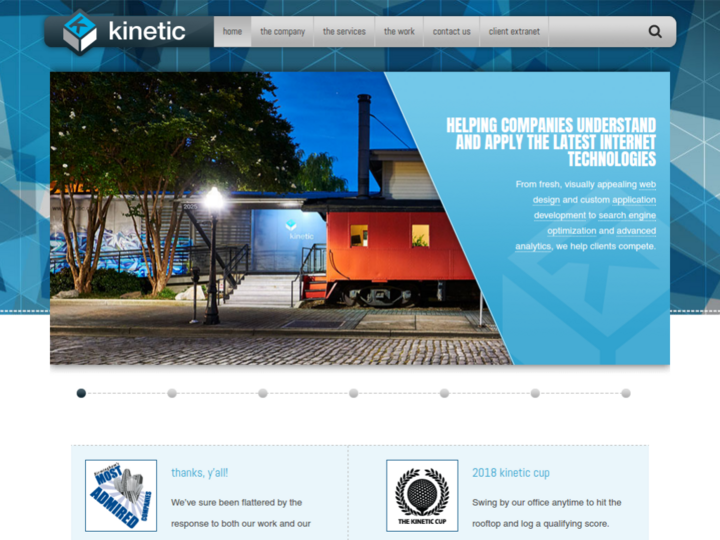Click the 'analytics' link in banner text
The width and height of the screenshot is (720, 540).
(533, 246)
